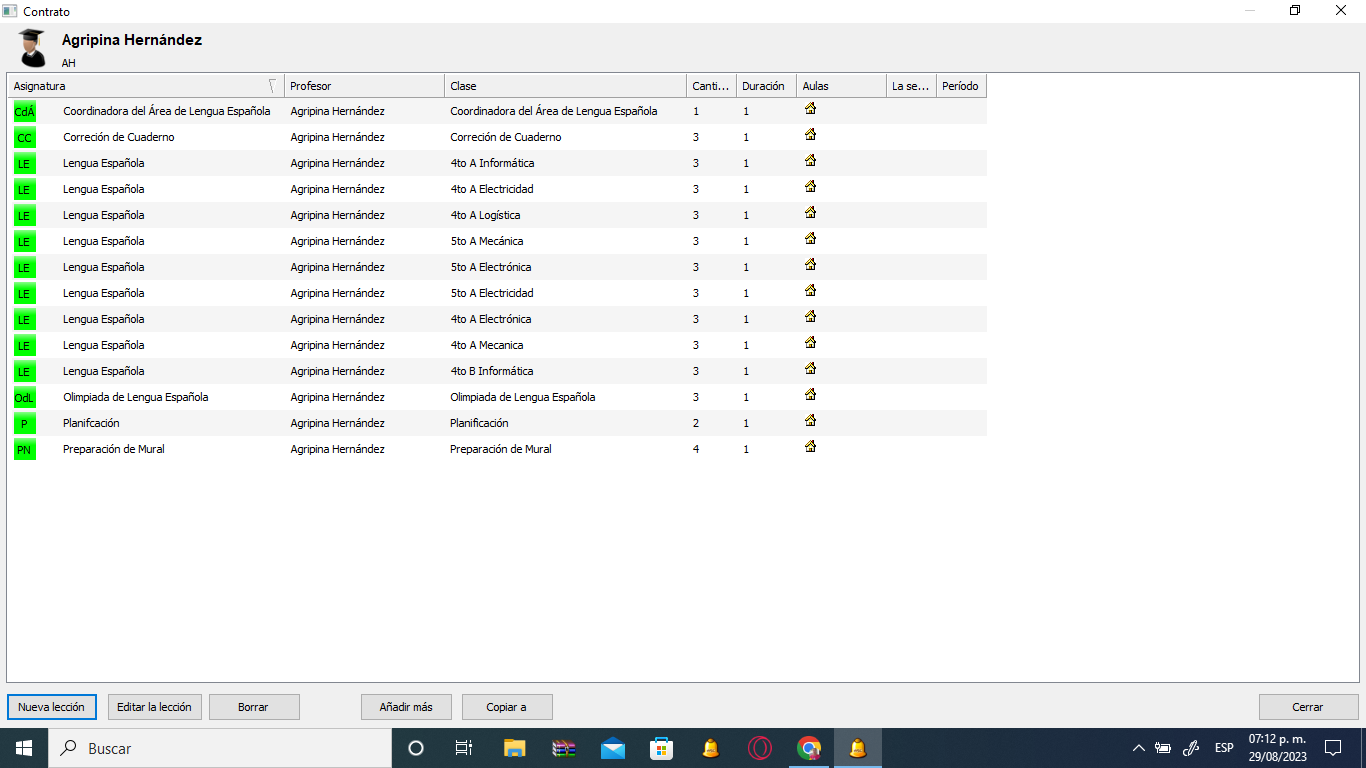1366x768 pixels.
Task: Select the green CC subject badge
Action: 24,138
